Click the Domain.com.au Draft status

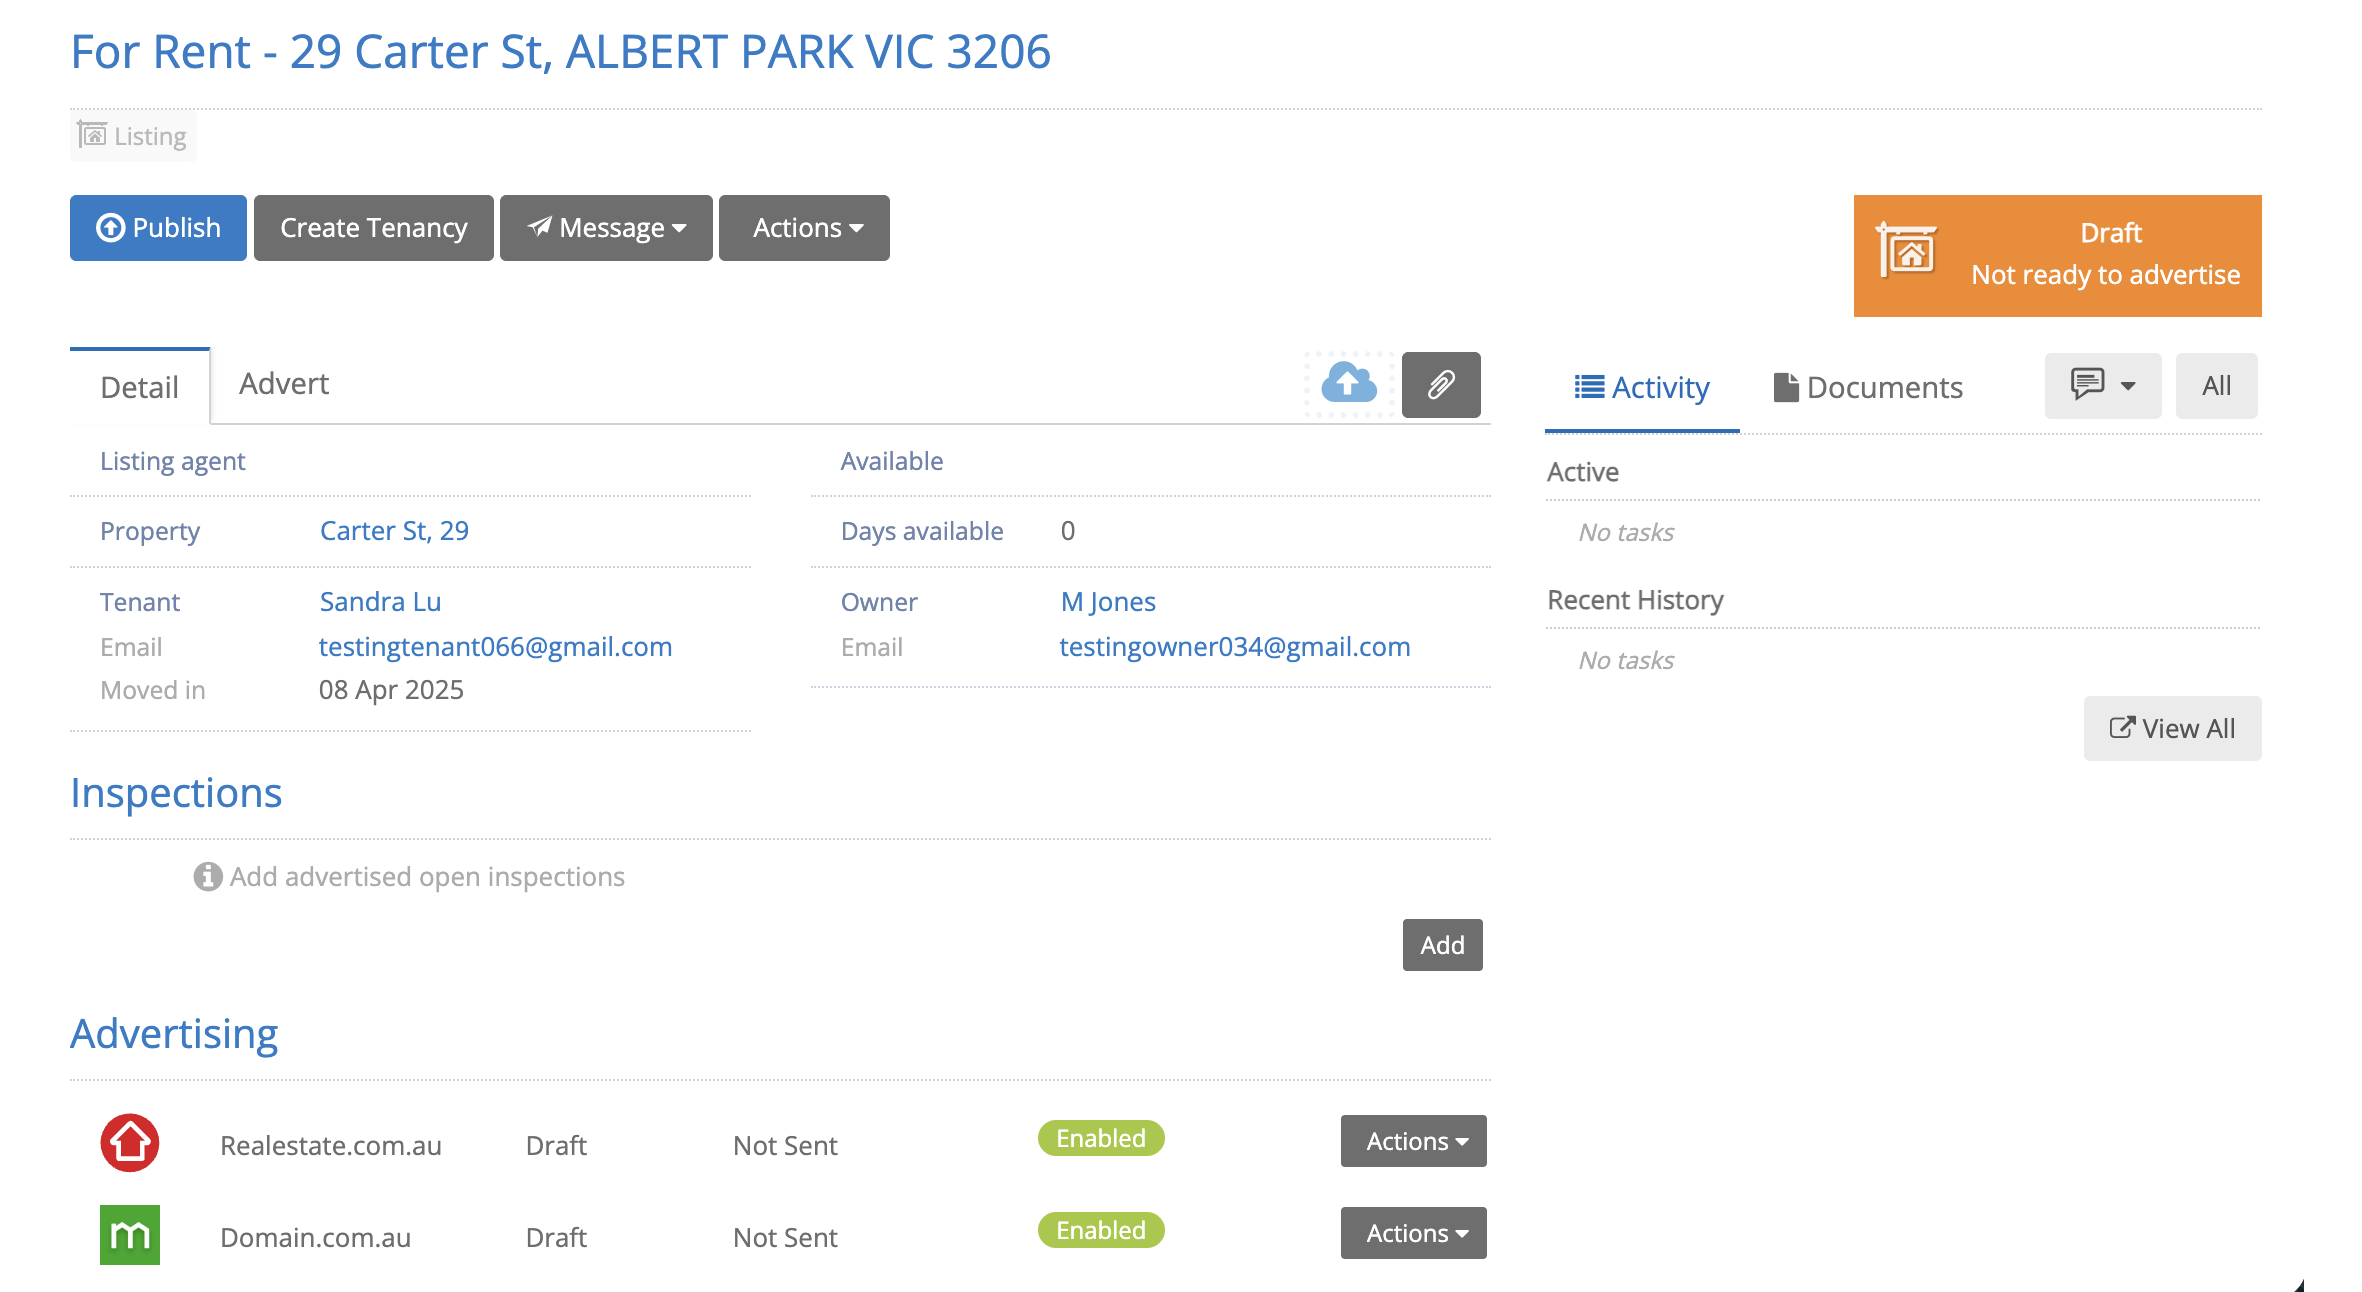556,1238
